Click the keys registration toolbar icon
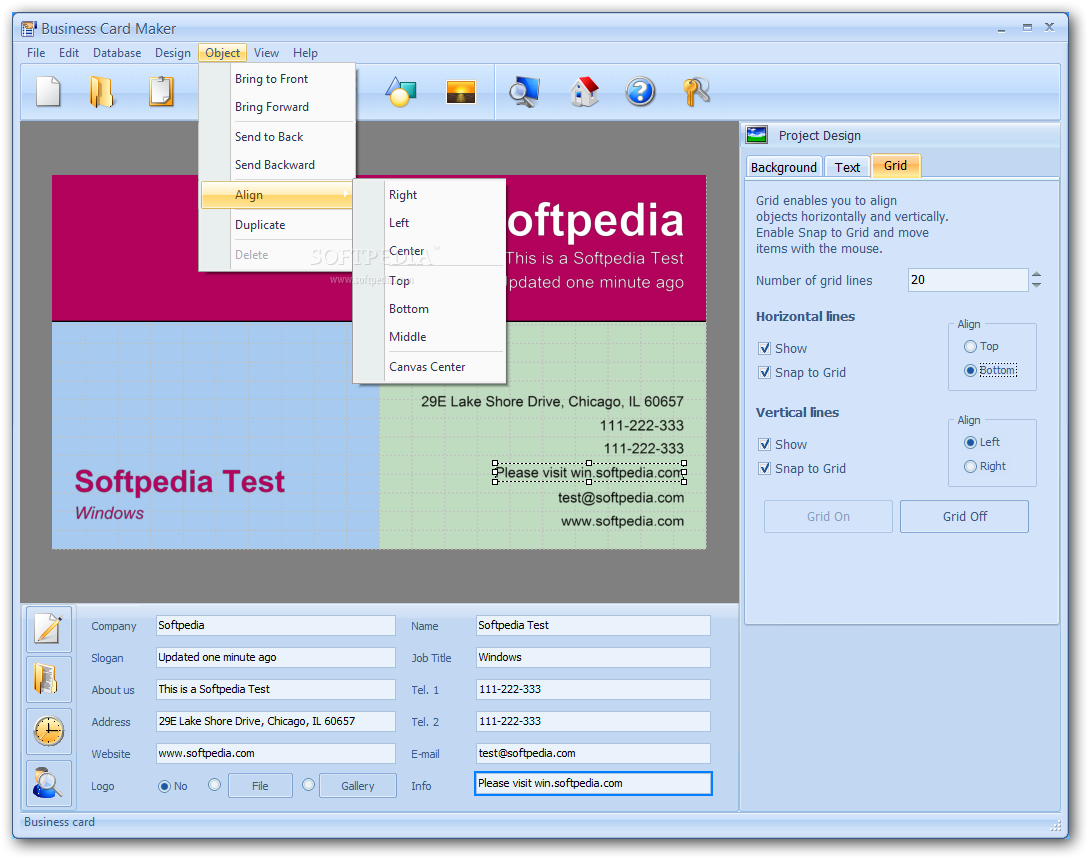The width and height of the screenshot is (1089, 859). click(696, 92)
